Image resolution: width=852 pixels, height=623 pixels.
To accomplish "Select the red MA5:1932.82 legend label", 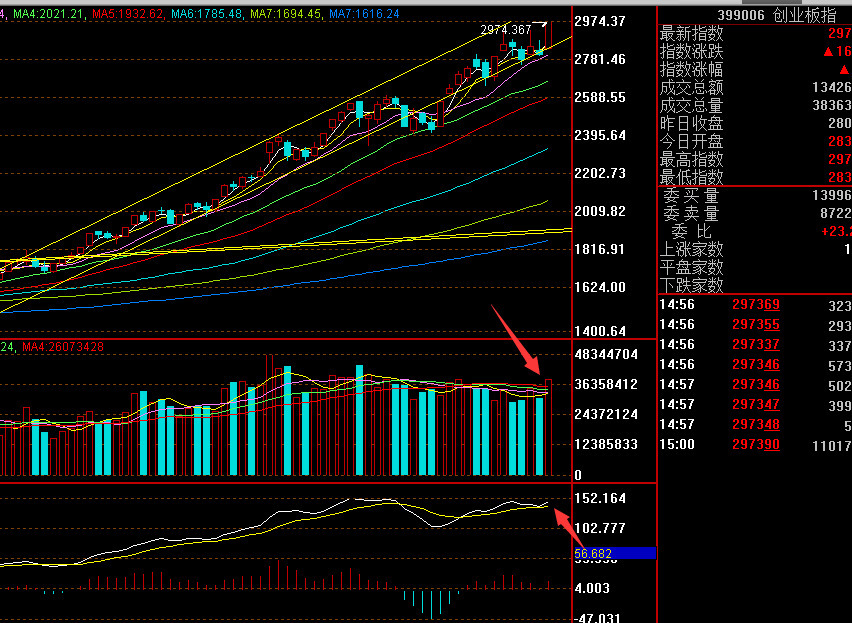I will (x=127, y=14).
